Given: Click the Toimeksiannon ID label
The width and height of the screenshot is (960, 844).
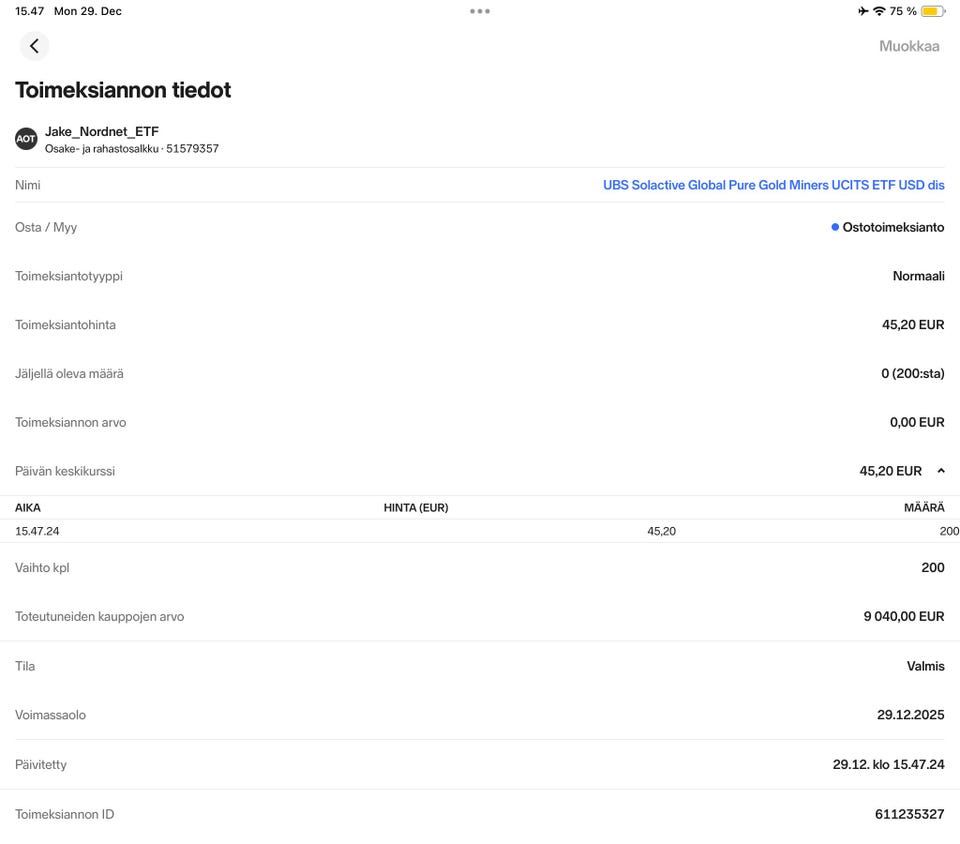Looking at the screenshot, I should (x=64, y=814).
